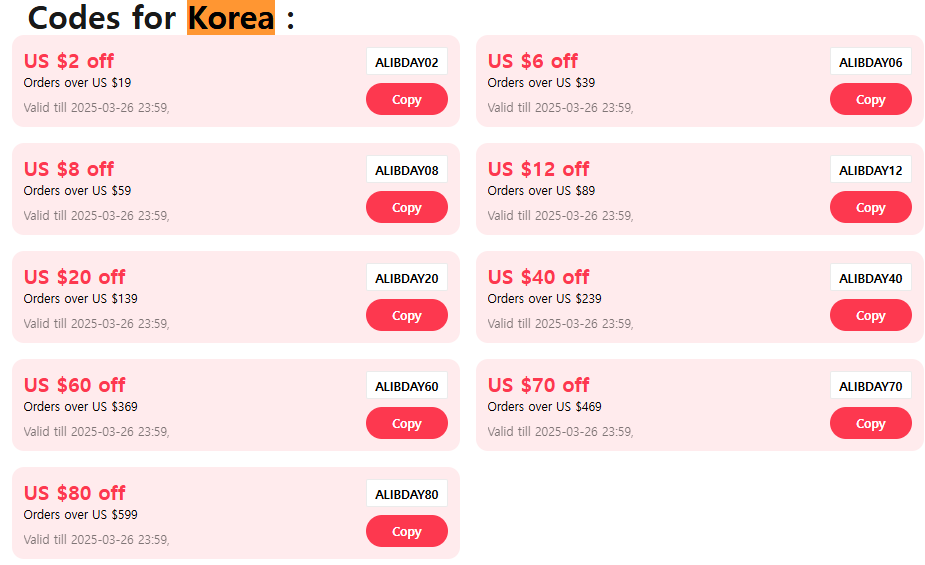Click the highlighted Korea heading word
This screenshot has height=565, width=925.
pos(231,18)
